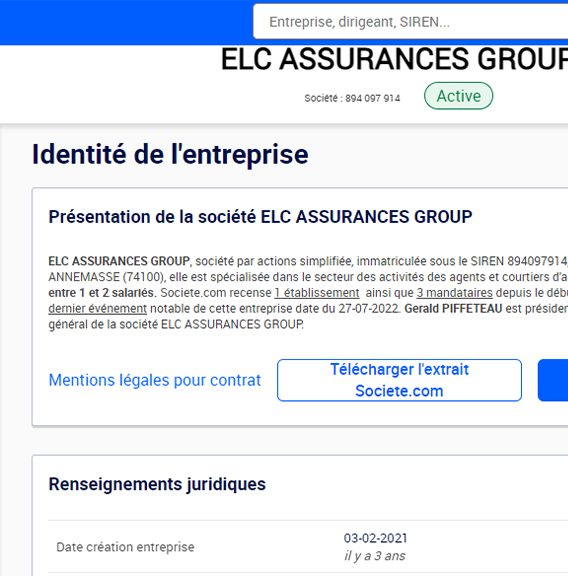Click the 'Identité de l'entreprise' heading
This screenshot has height=576, width=568.
pyautogui.click(x=170, y=154)
